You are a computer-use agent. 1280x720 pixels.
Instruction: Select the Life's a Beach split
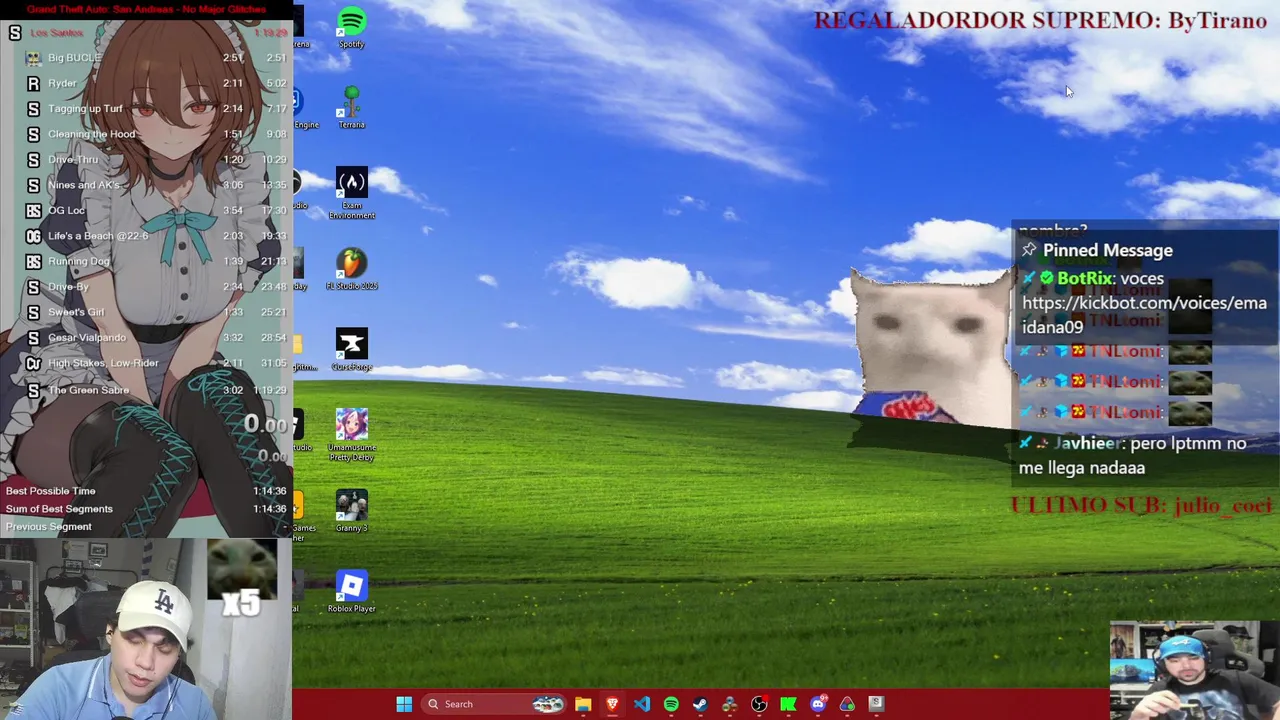click(x=146, y=236)
